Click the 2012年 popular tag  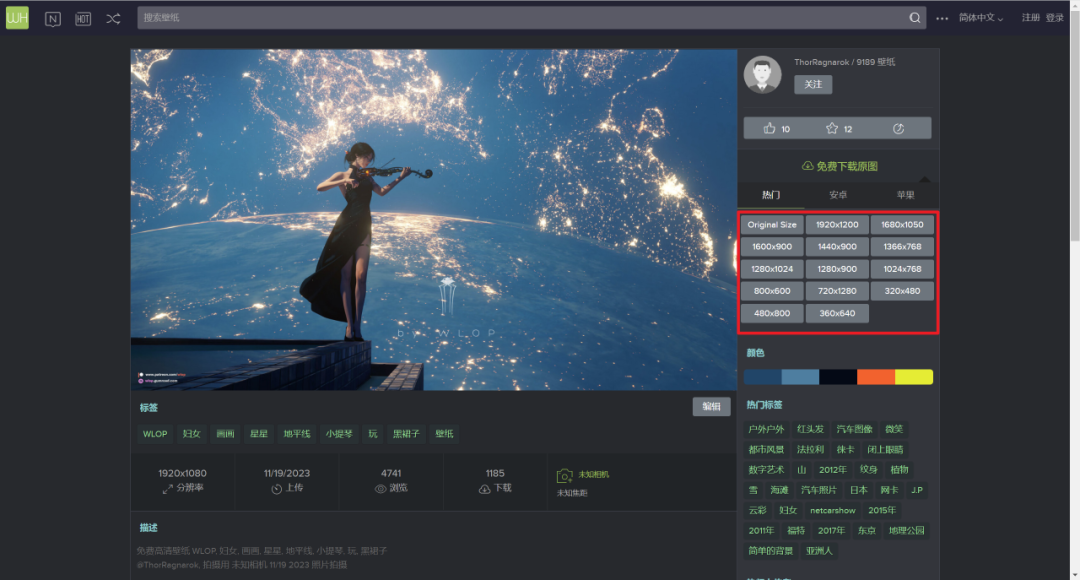coord(832,470)
